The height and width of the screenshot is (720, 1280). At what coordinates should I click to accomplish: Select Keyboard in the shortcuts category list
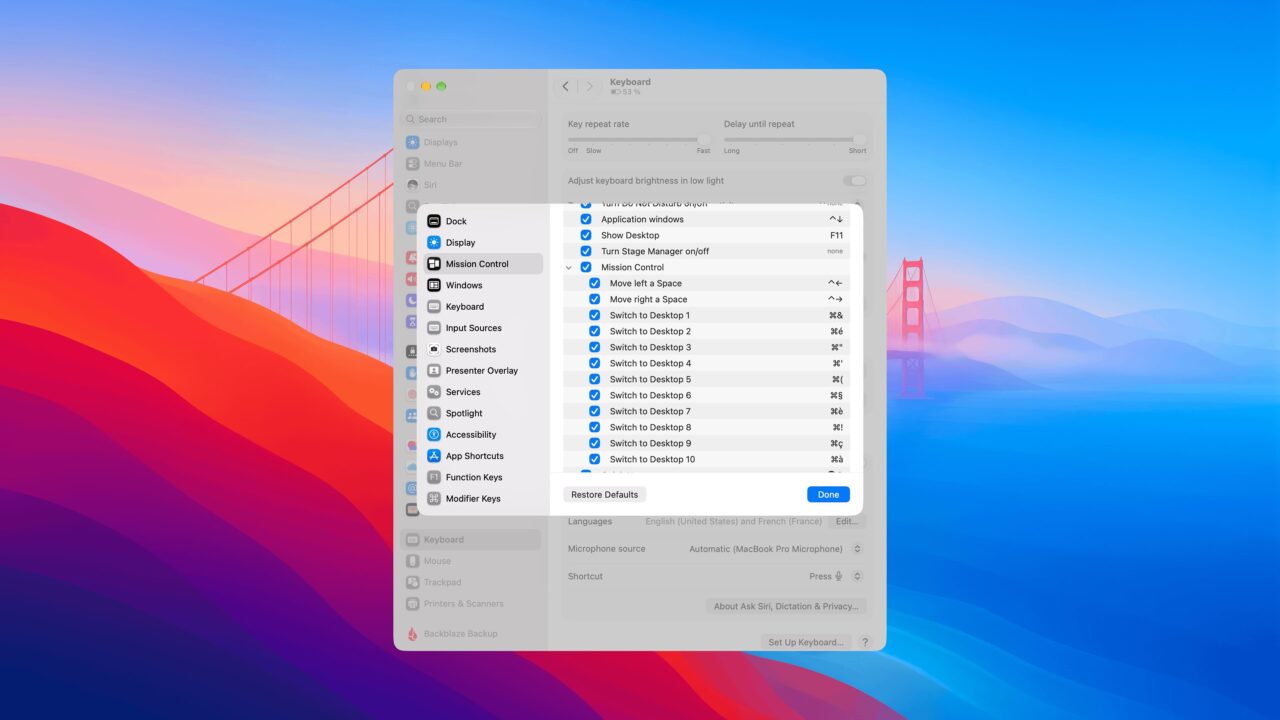click(481, 307)
